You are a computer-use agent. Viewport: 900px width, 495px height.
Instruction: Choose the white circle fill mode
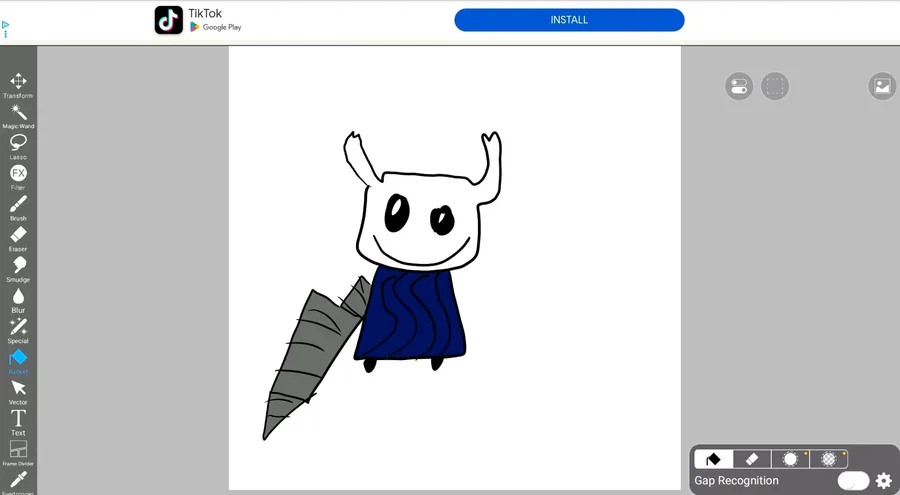coord(790,459)
